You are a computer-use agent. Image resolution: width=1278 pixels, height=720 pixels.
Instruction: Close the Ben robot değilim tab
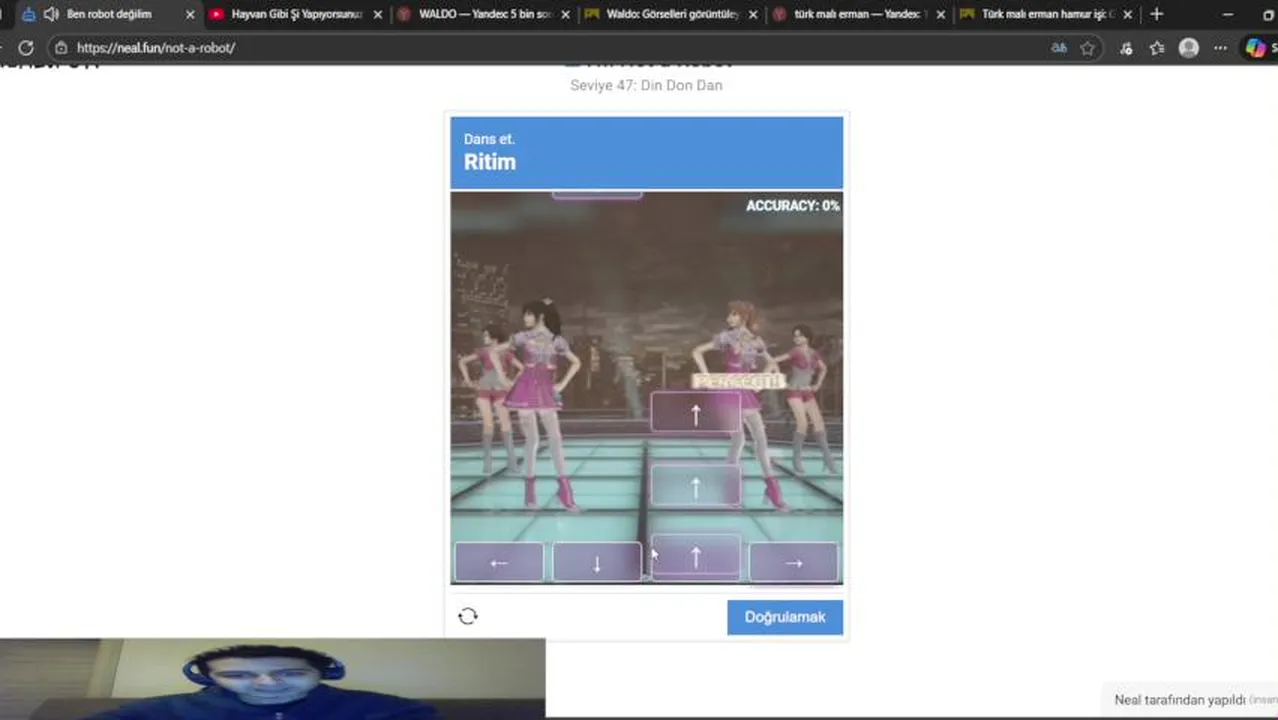pyautogui.click(x=190, y=14)
